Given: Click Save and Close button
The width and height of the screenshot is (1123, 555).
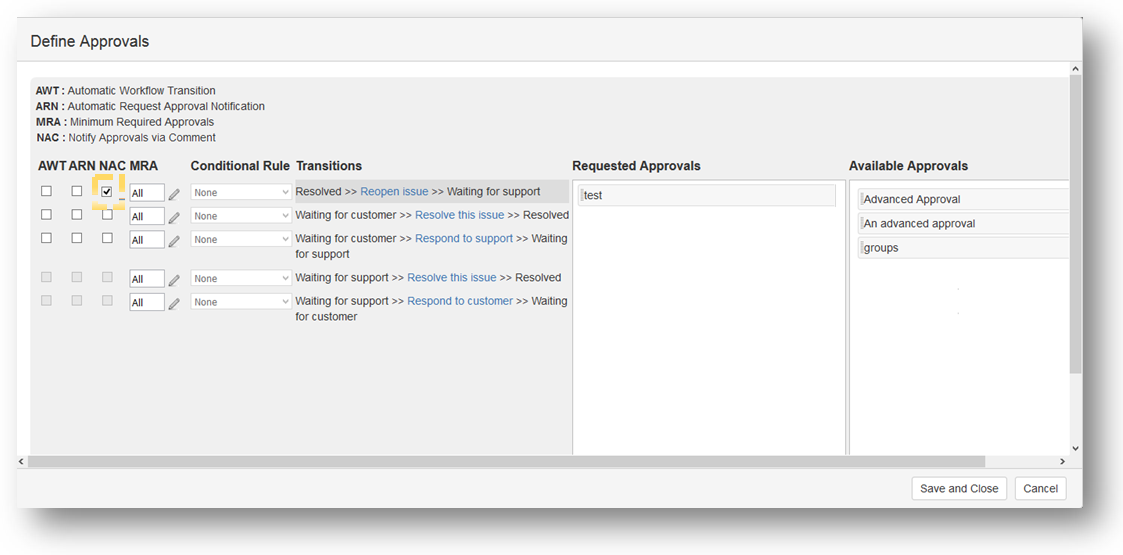Looking at the screenshot, I should [958, 489].
